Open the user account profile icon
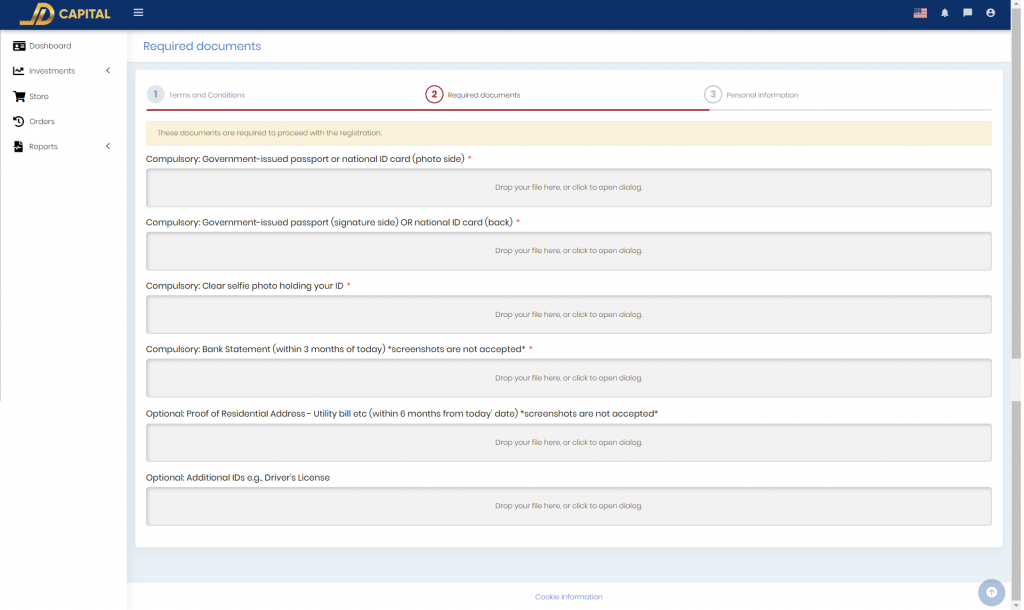This screenshot has height=610, width=1024. pyautogui.click(x=990, y=12)
